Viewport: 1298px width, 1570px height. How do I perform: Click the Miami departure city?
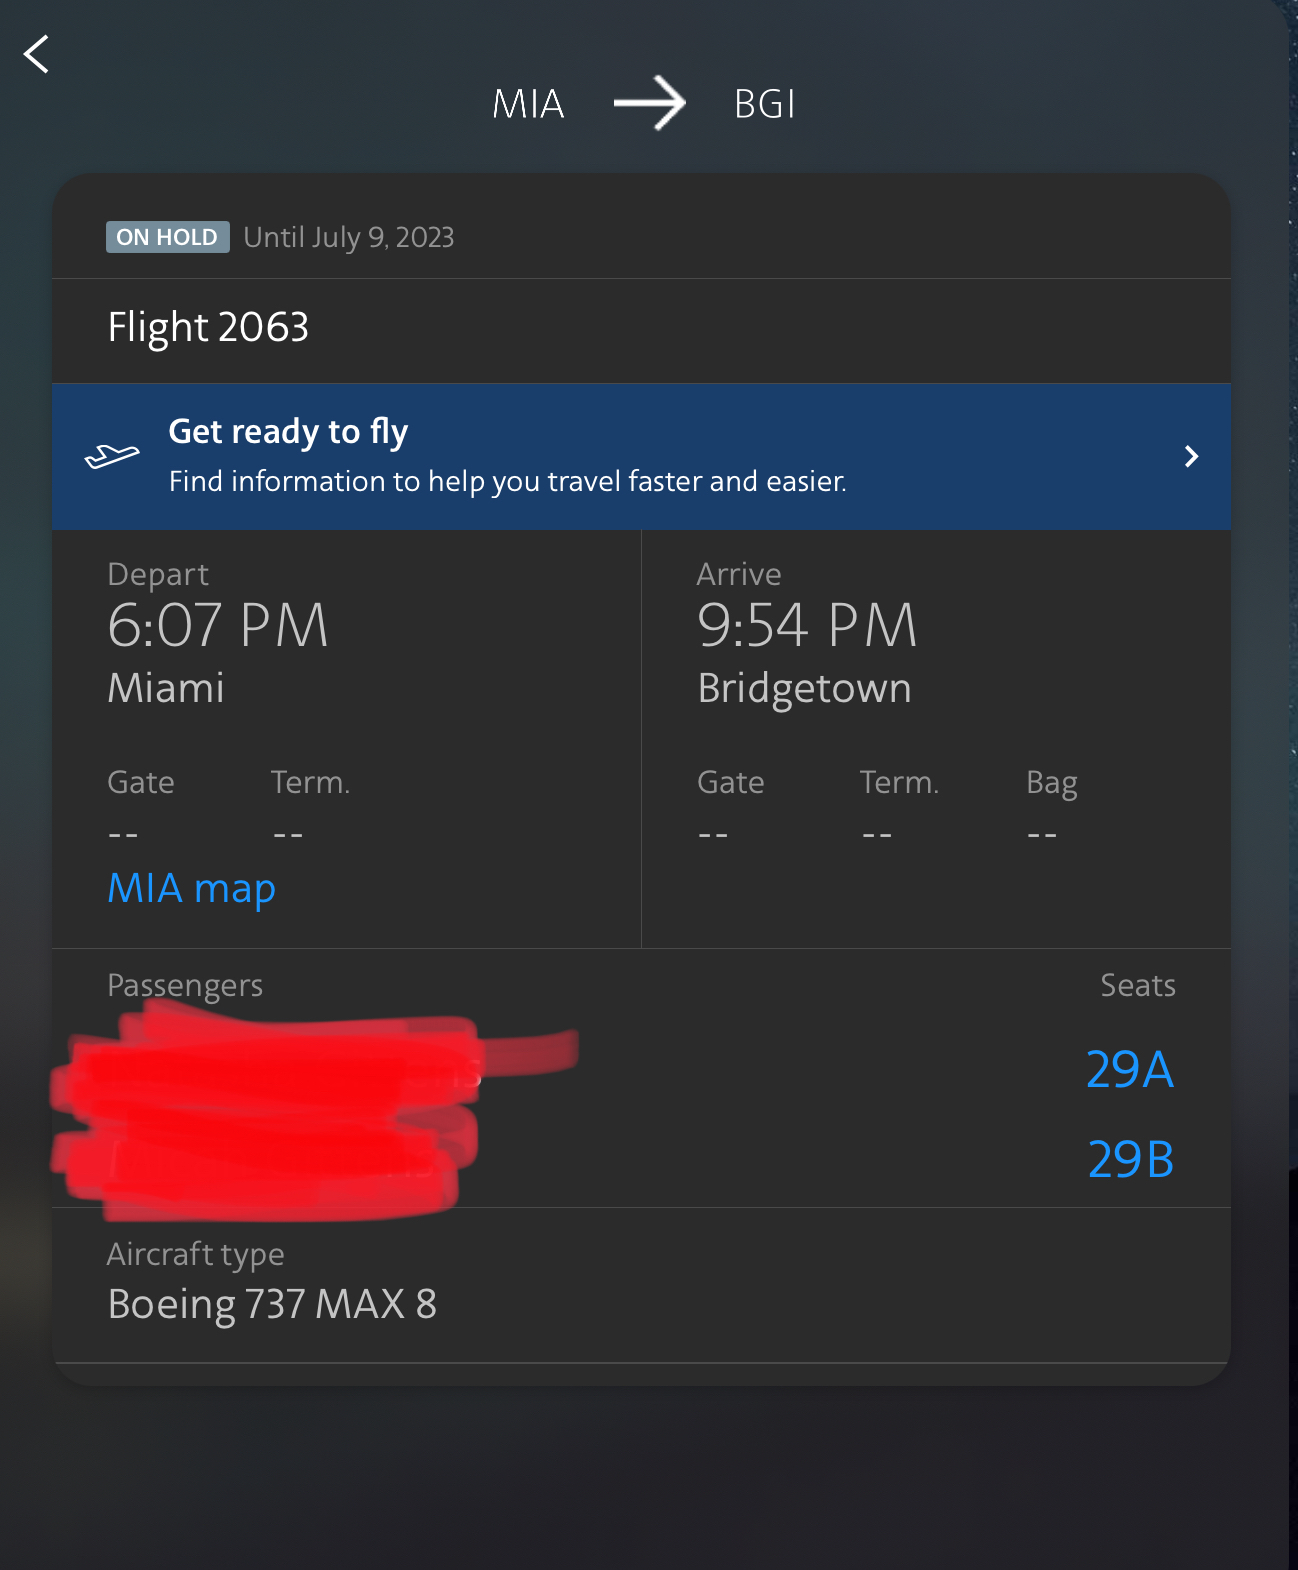[x=166, y=688]
